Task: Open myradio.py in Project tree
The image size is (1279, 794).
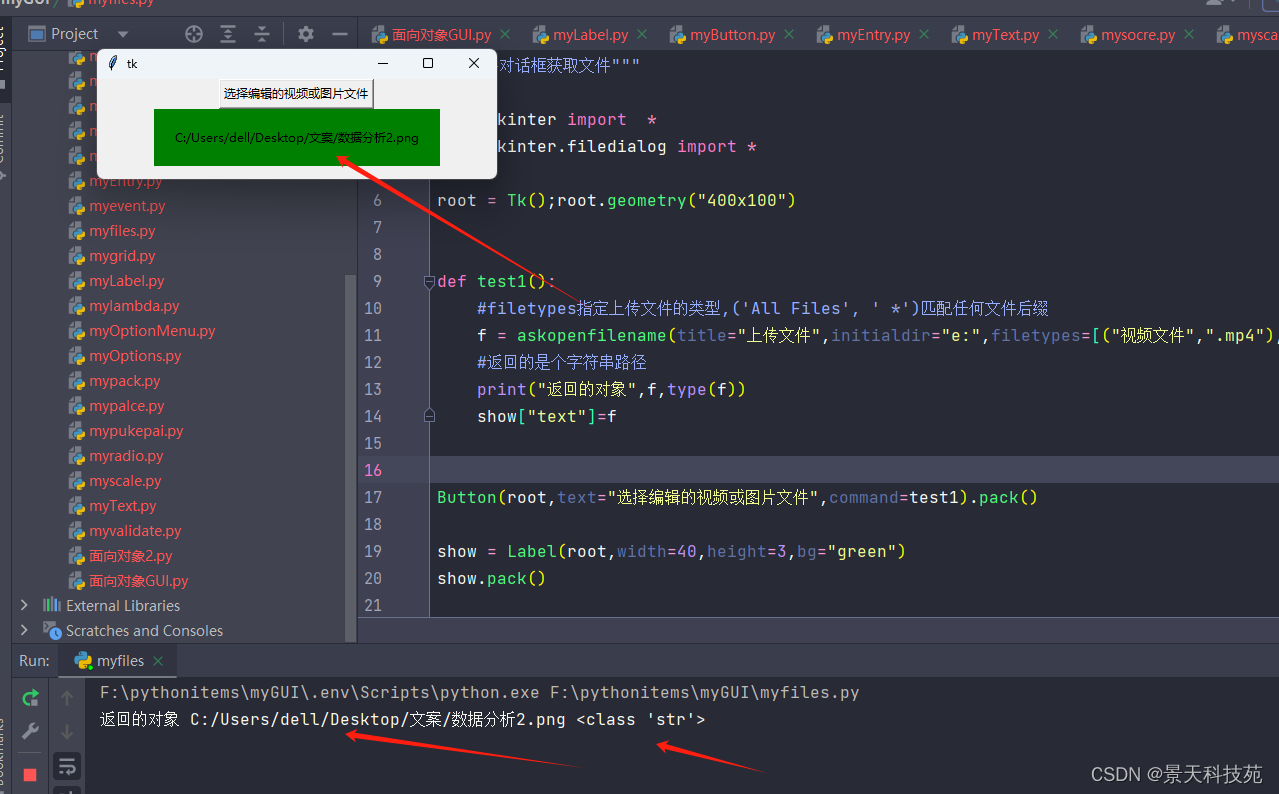Action: click(x=126, y=456)
